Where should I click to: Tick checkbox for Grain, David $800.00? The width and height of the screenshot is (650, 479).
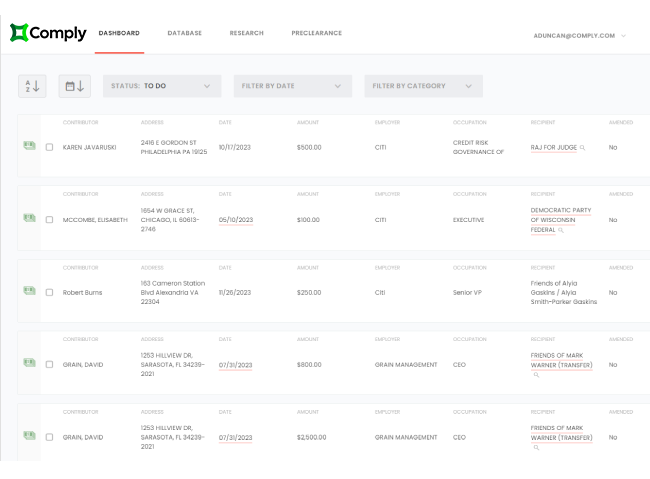click(49, 365)
